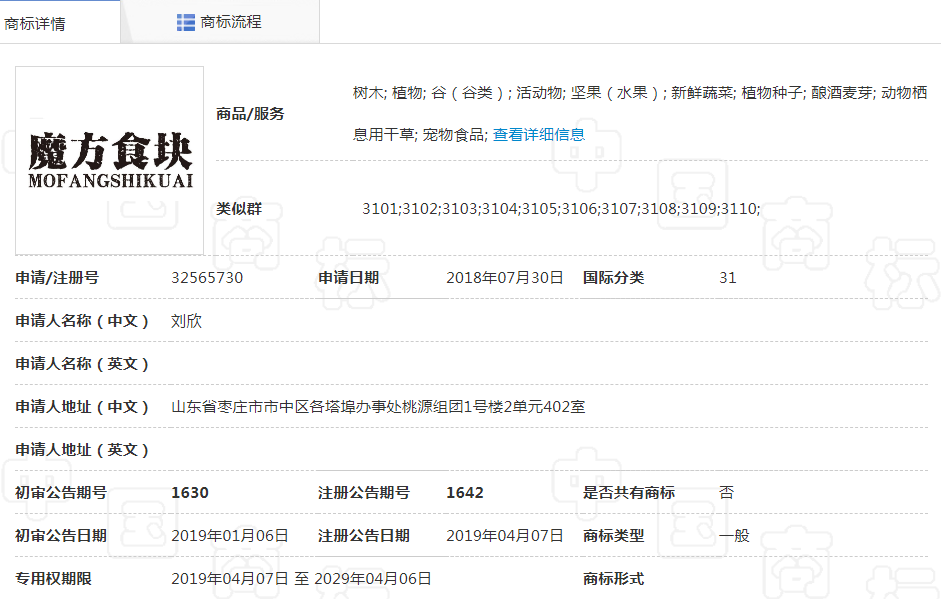Click the 专用权期限 date range
Screen dimensions: 941x599
coord(301,579)
